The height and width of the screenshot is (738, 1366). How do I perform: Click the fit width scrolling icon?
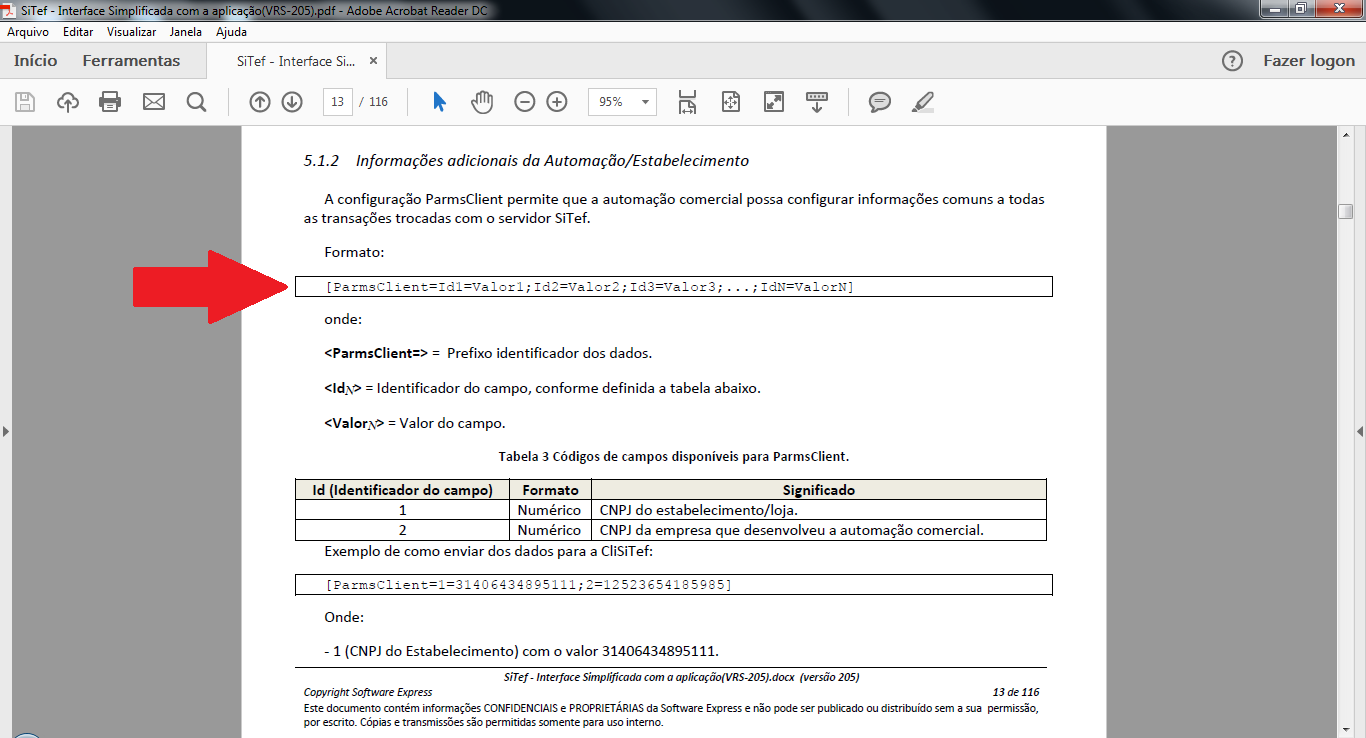click(687, 102)
